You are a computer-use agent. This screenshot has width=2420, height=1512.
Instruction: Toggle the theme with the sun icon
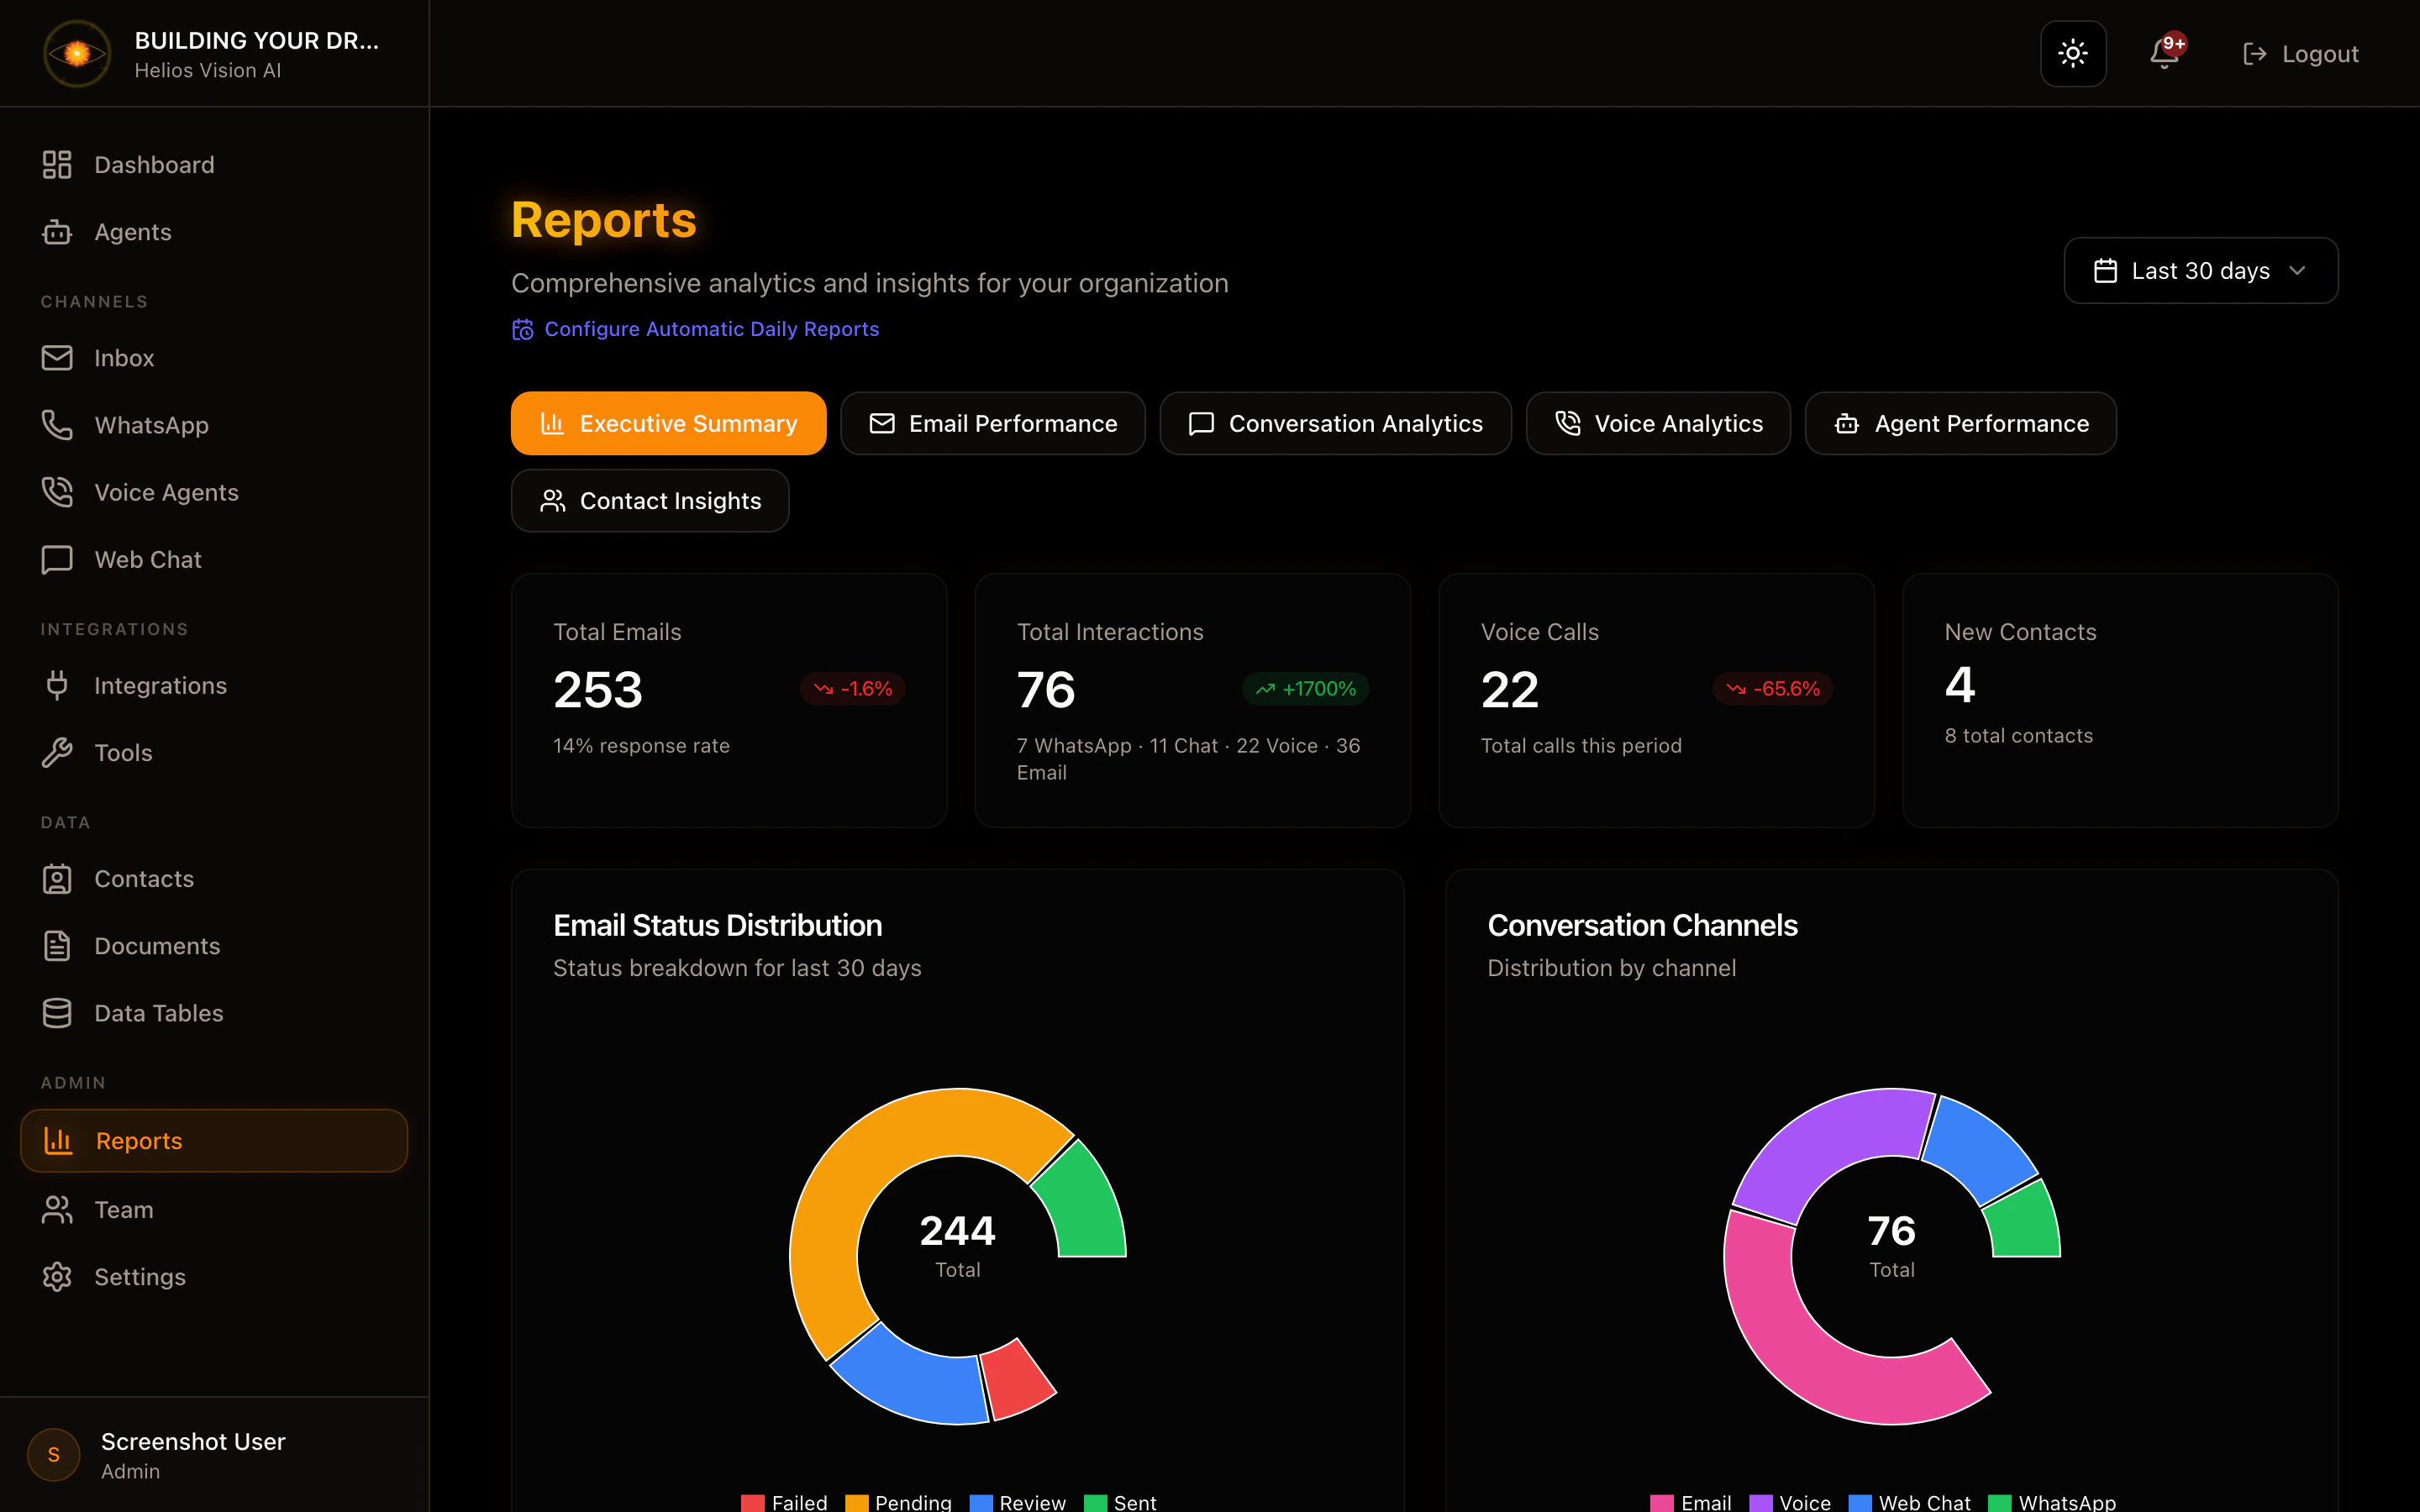[x=2073, y=53]
